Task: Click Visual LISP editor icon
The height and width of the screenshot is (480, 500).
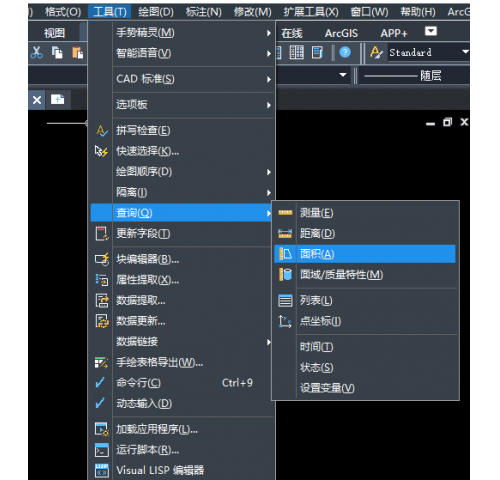Action: click(x=102, y=470)
